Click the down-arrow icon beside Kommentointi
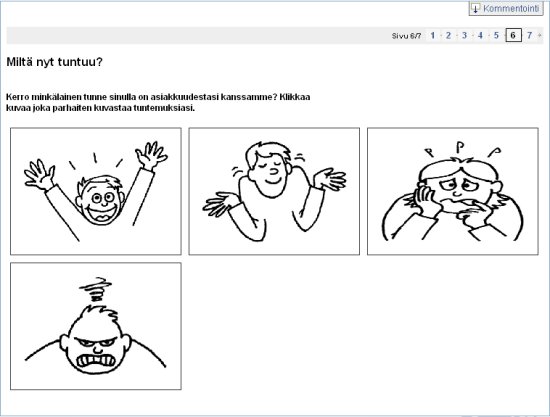 pos(475,8)
